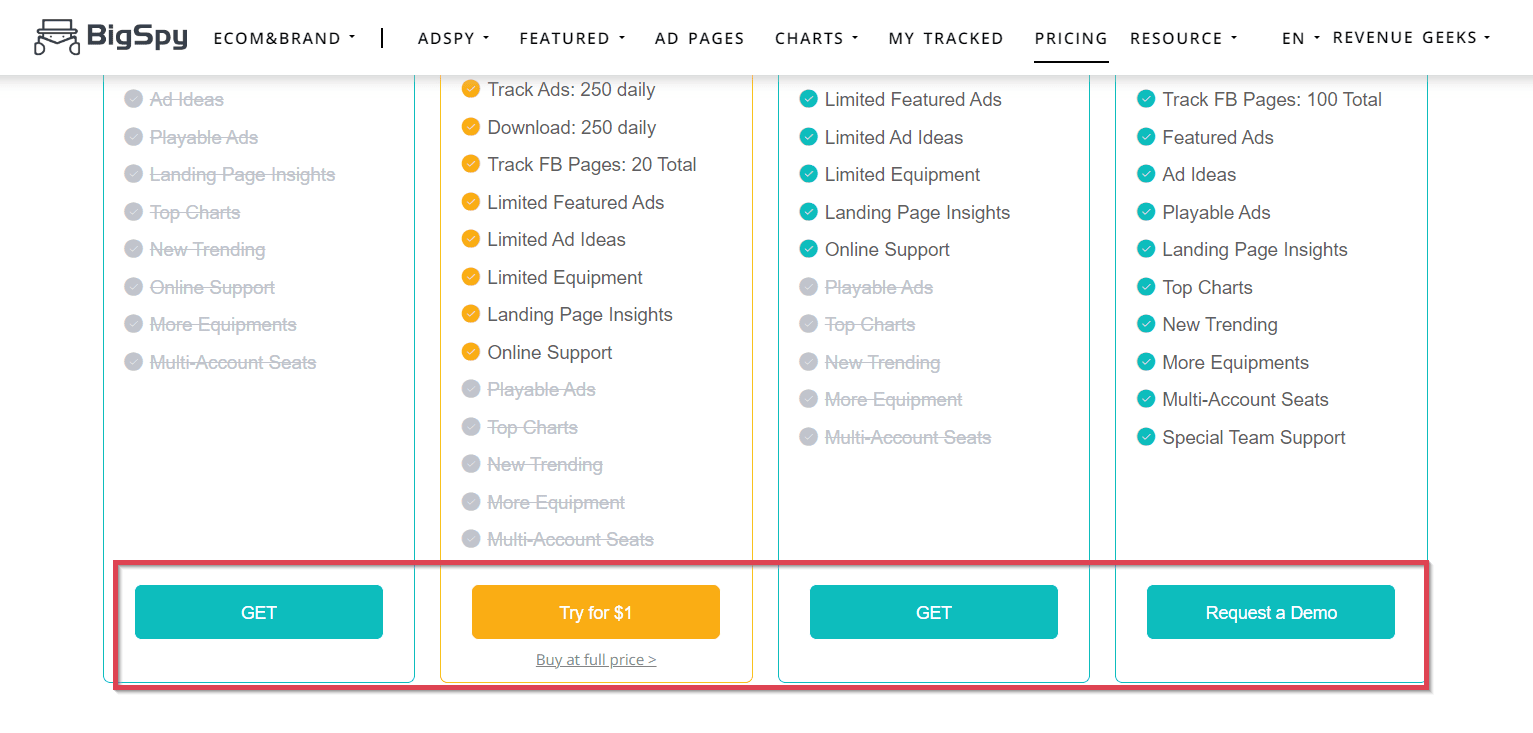Click the check icon beside Special Team Support
Viewport: 1533px width, 733px height.
(1146, 437)
